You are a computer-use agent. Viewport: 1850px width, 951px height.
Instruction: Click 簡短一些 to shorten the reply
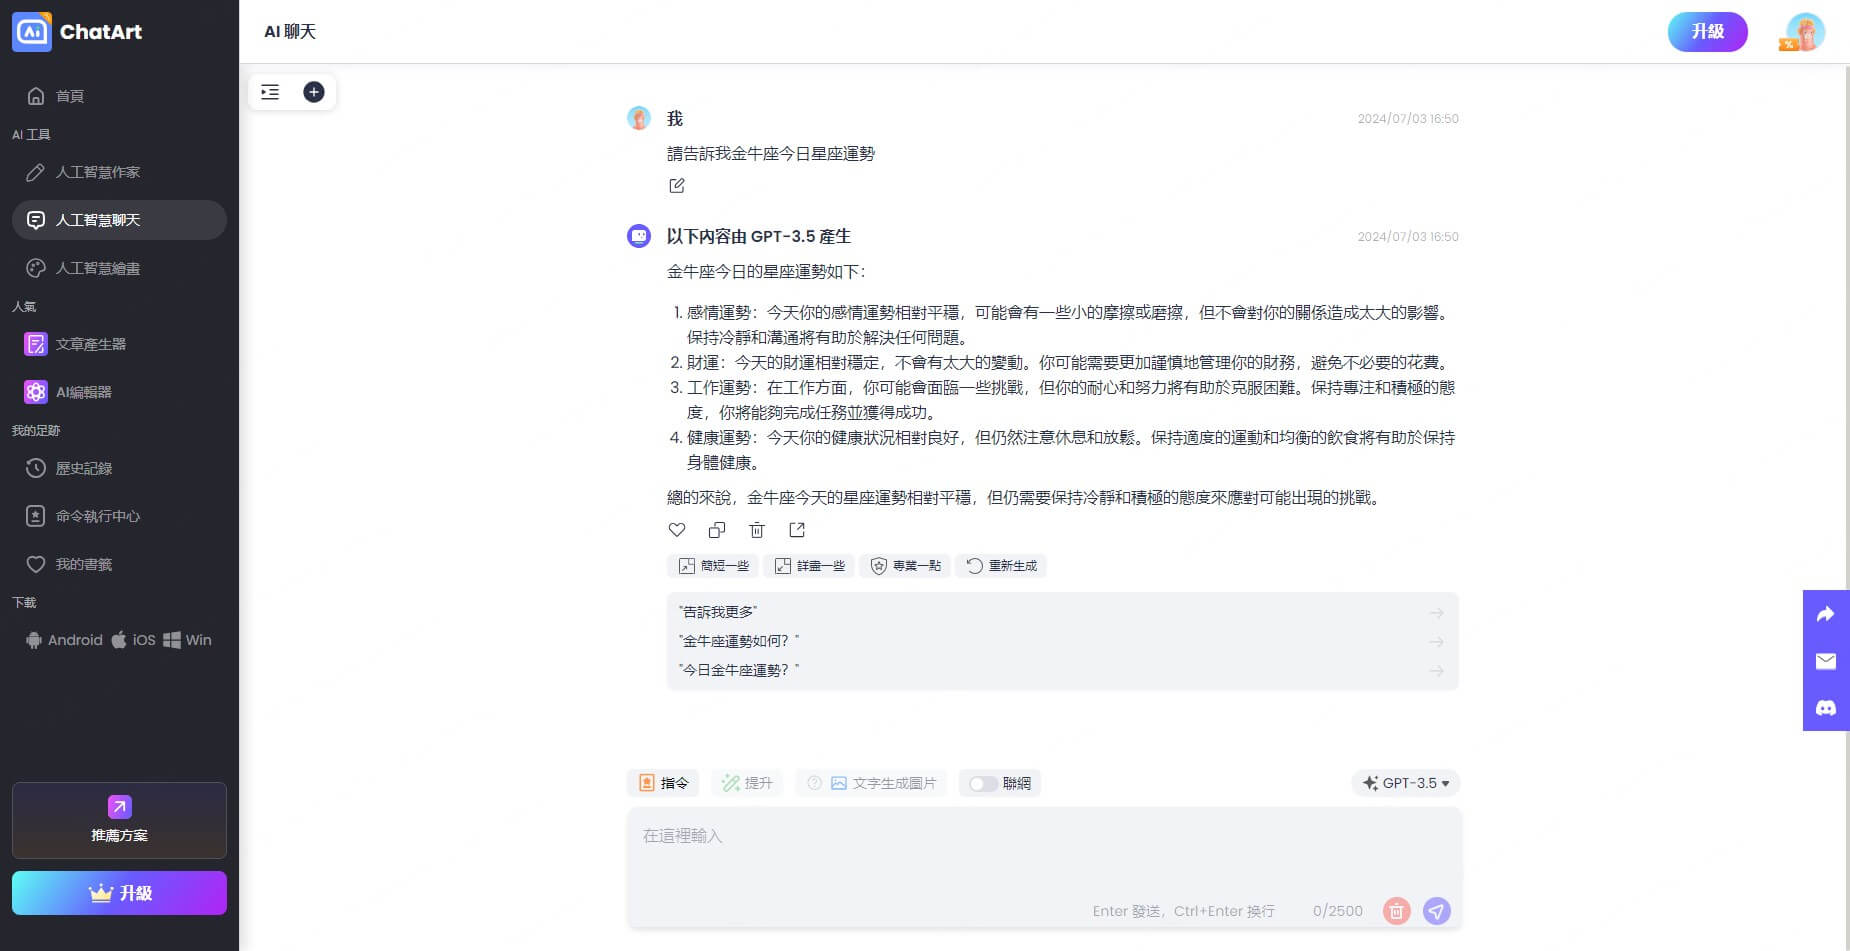tap(713, 566)
